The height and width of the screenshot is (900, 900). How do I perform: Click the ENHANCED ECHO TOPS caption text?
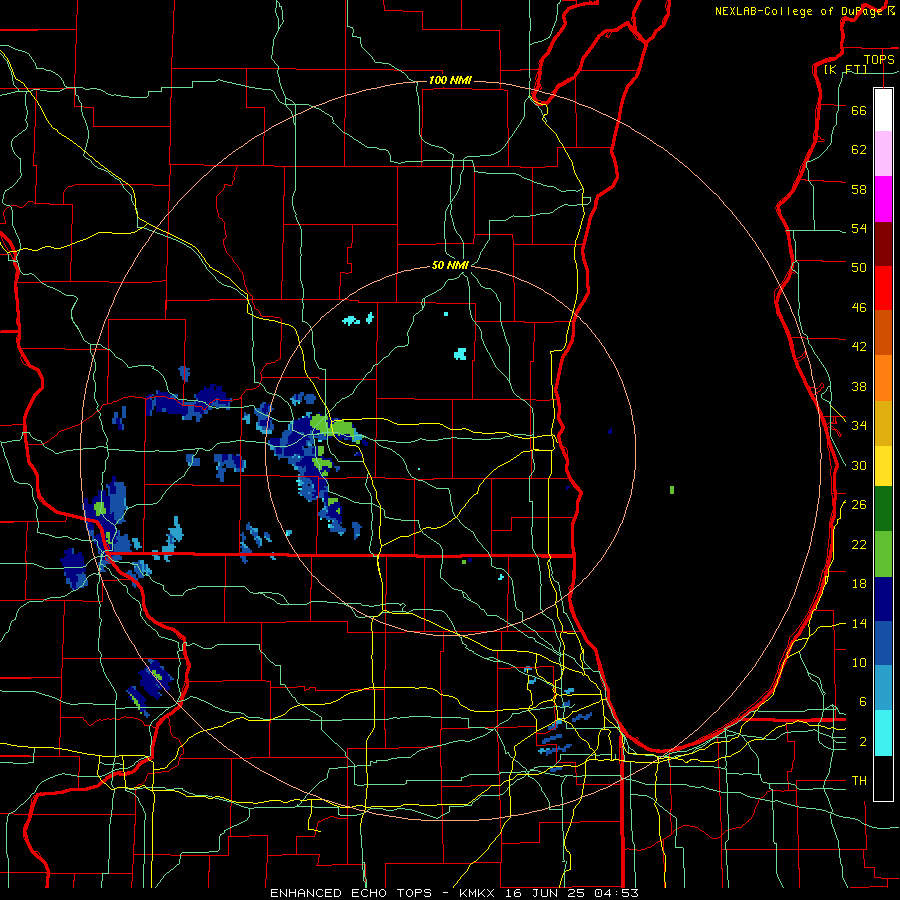351,893
